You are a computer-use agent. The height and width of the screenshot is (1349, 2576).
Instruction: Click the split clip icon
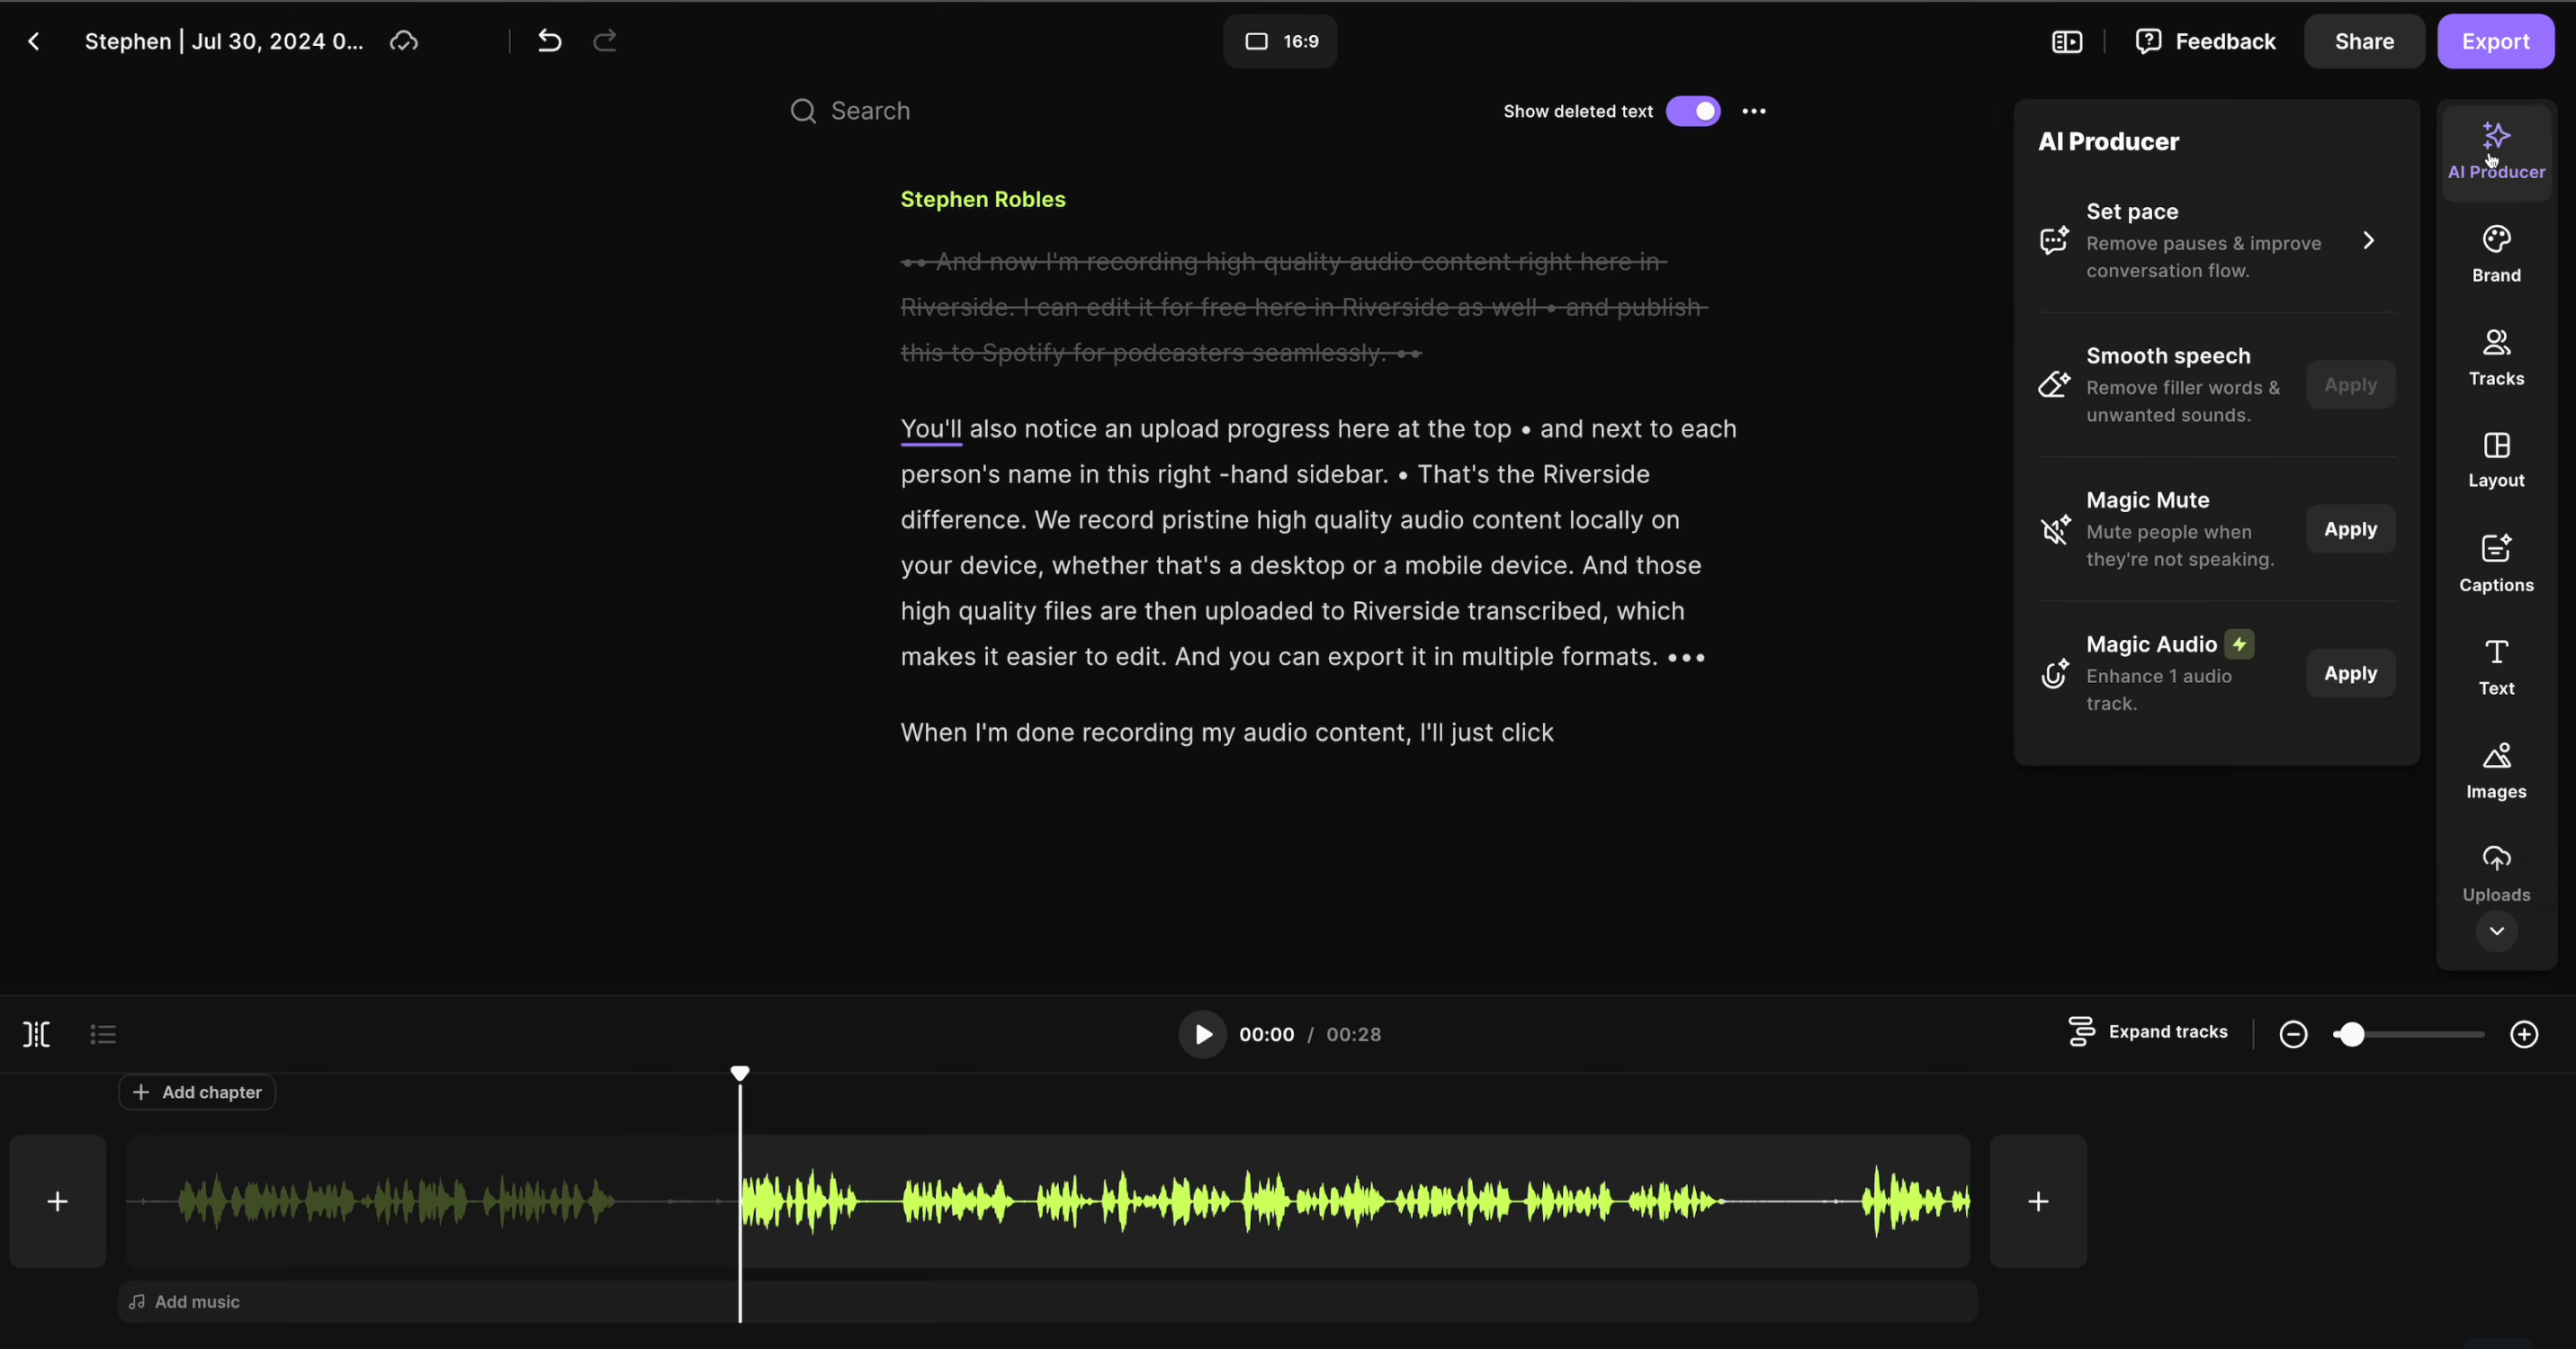click(37, 1034)
